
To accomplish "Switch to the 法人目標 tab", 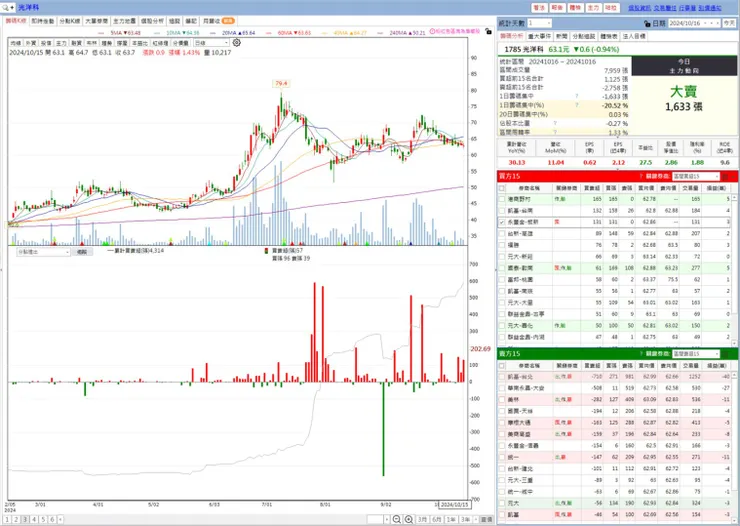I will (x=634, y=36).
